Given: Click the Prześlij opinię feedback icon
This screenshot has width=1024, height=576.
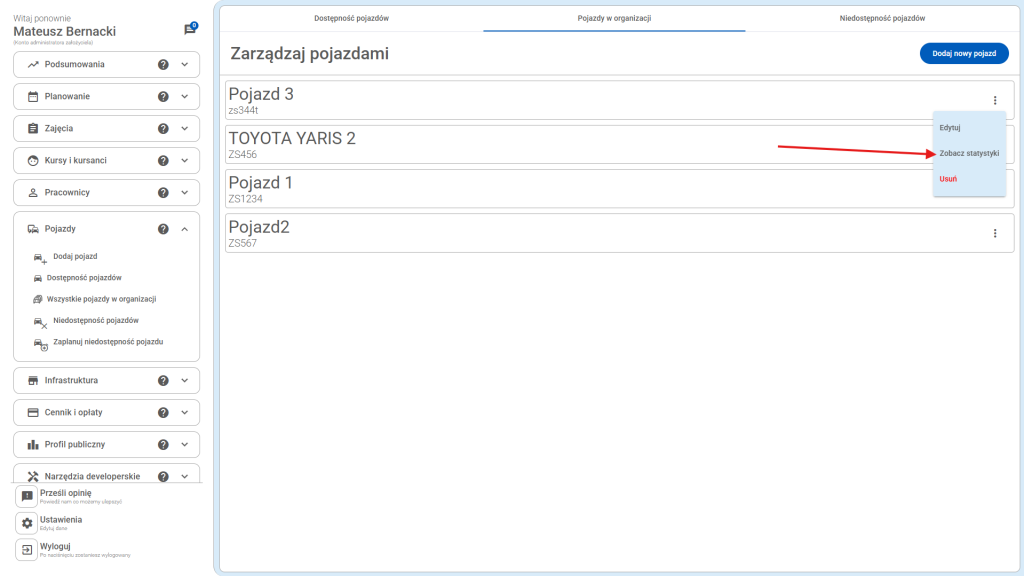Looking at the screenshot, I should [28, 496].
